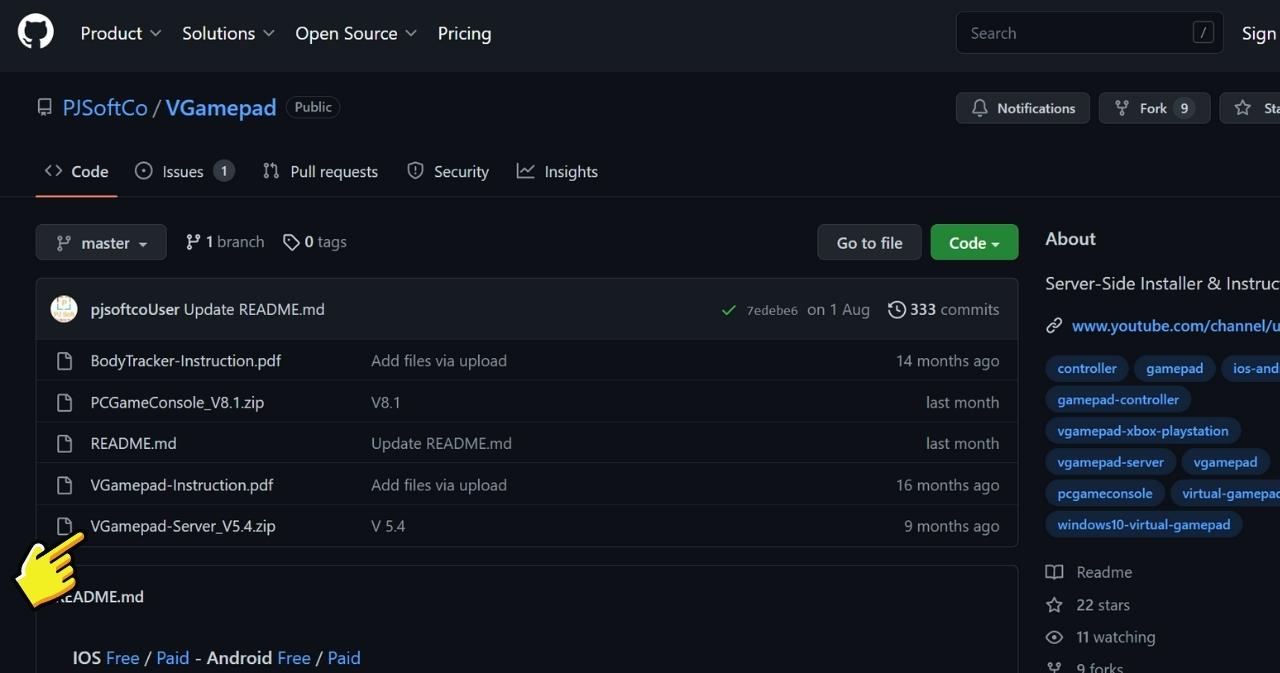1280x673 pixels.
Task: Open the repository search bar
Action: coord(1088,32)
